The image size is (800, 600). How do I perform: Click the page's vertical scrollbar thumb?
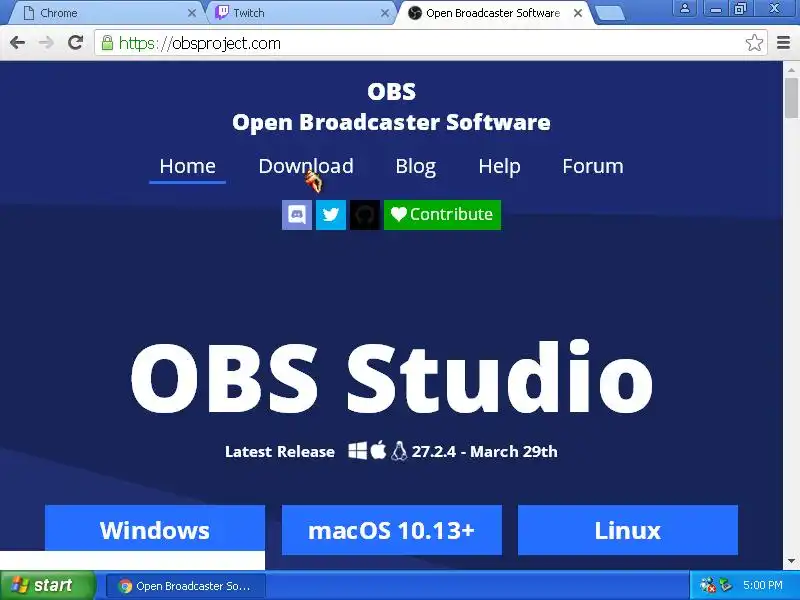click(791, 98)
